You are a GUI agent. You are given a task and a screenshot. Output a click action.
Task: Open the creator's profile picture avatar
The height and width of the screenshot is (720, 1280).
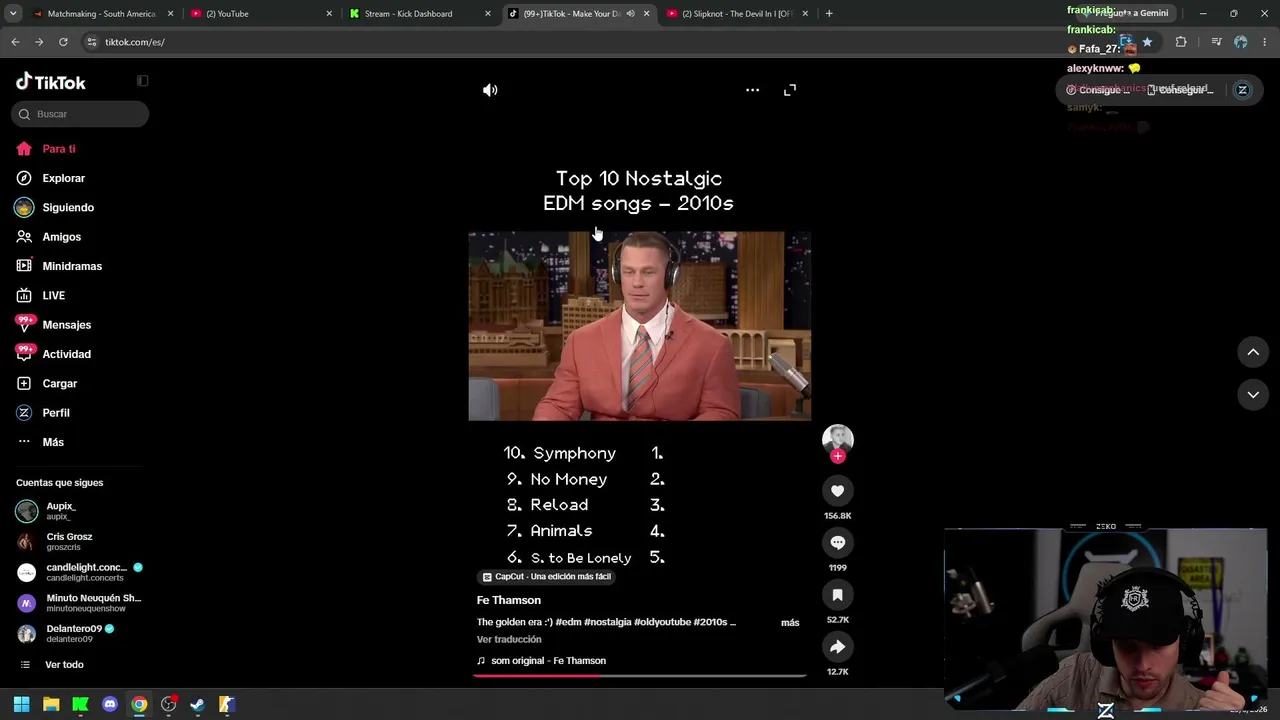(838, 439)
